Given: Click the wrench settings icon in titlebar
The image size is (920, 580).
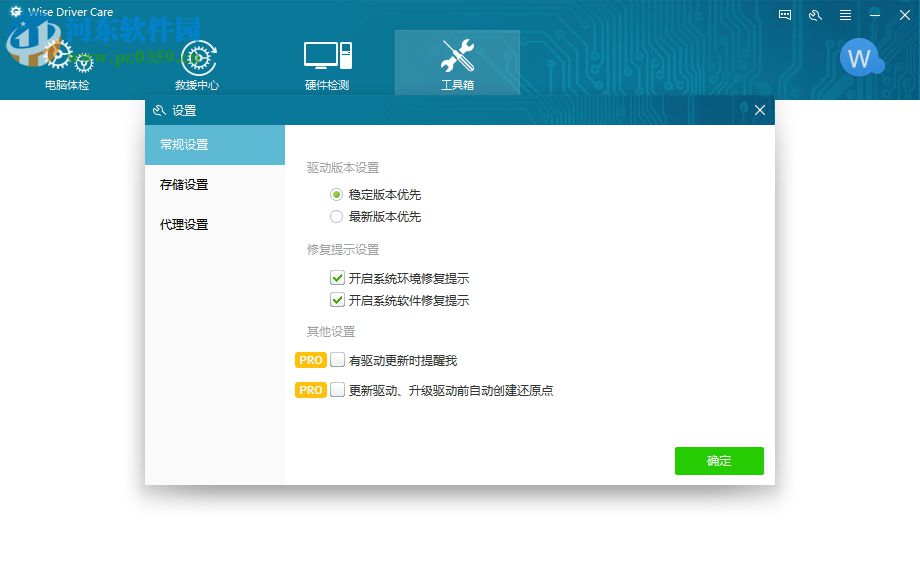Looking at the screenshot, I should click(813, 14).
